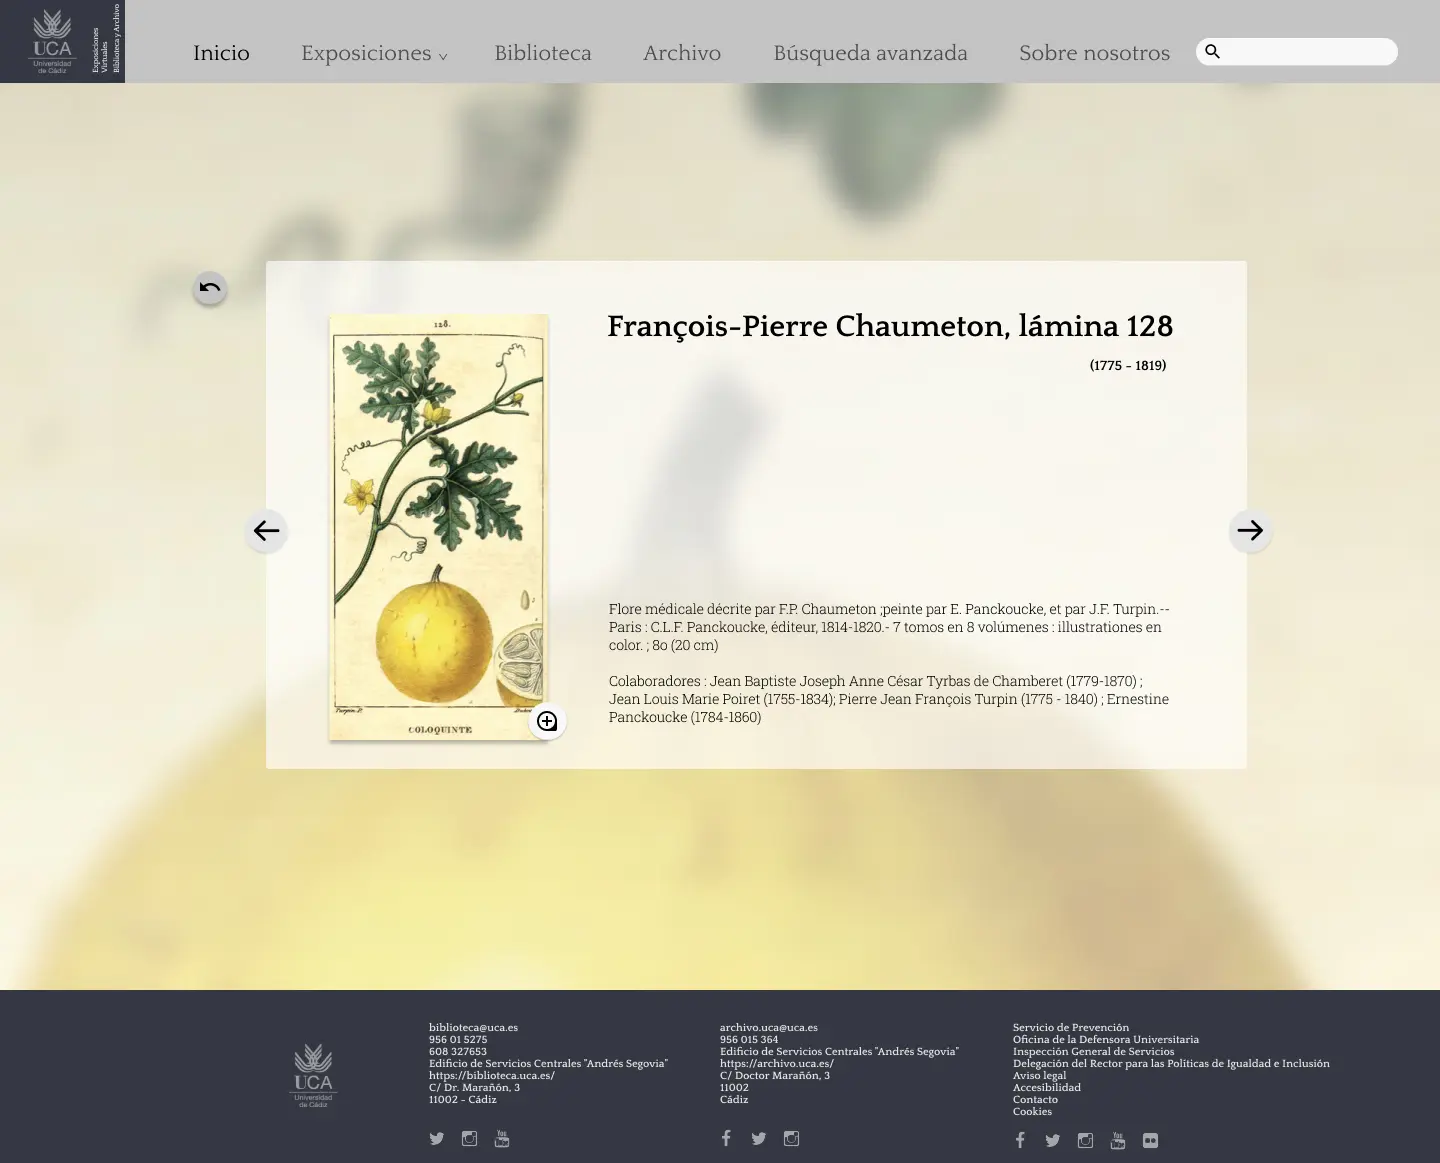Screen dimensions: 1440x1163
Task: Click the search magnifier icon in the header
Action: [x=1213, y=51]
